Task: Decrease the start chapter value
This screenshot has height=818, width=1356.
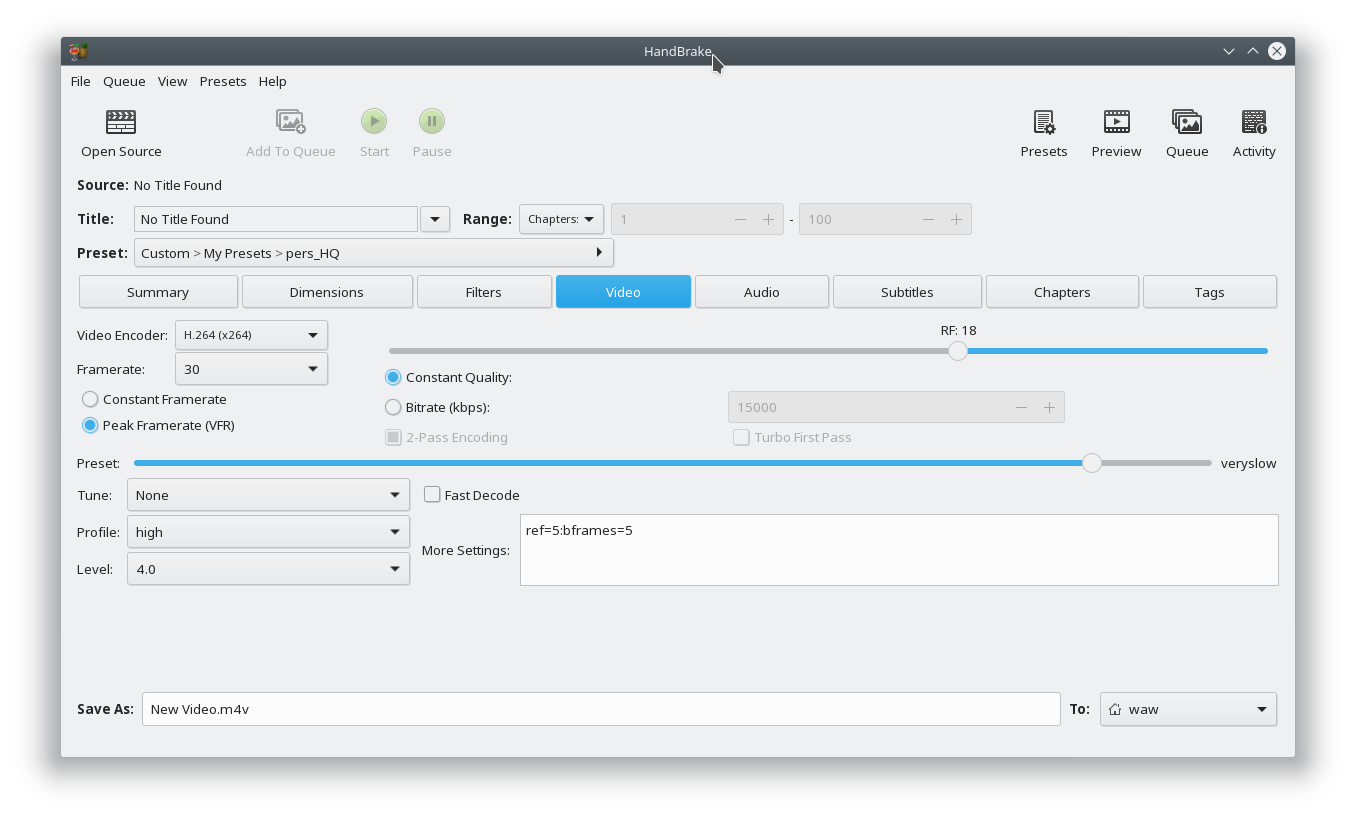Action: tap(740, 219)
